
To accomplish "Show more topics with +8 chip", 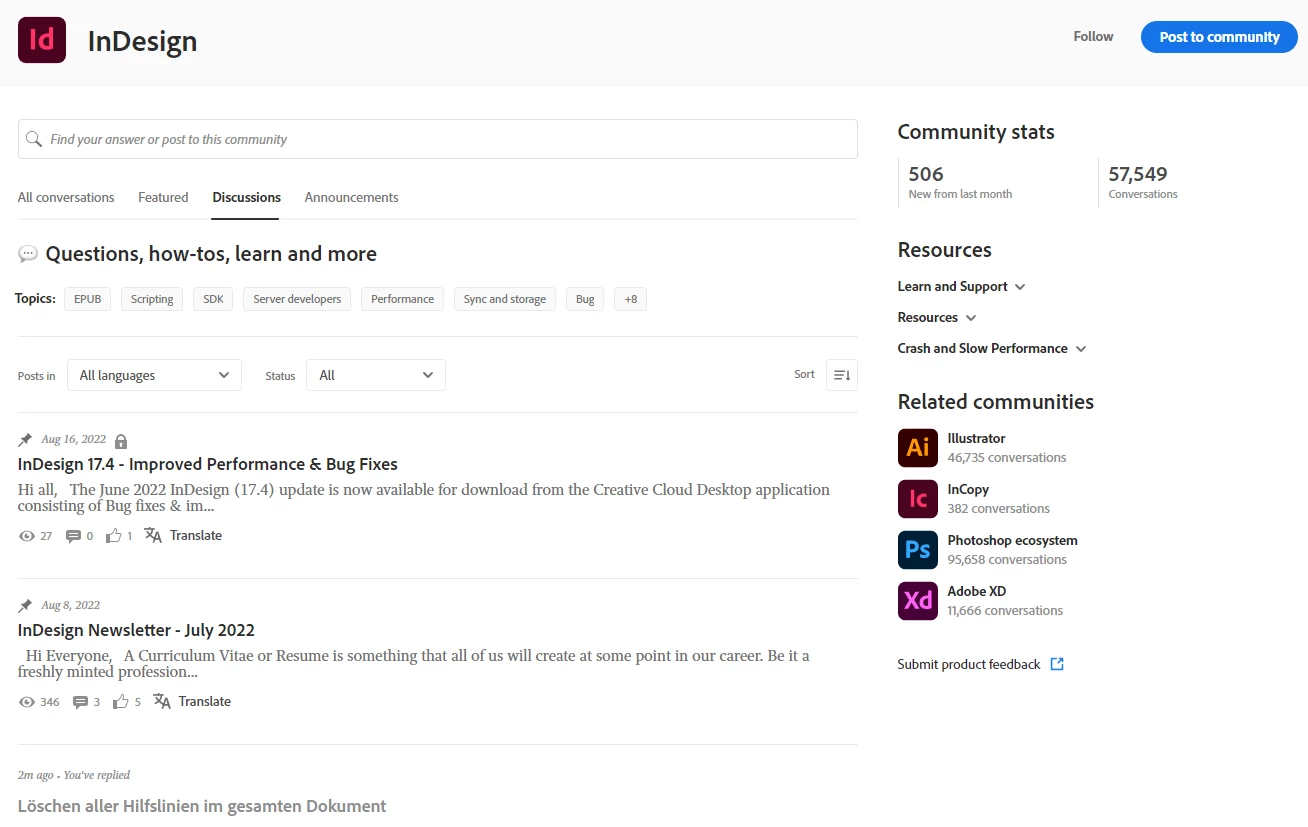I will point(630,299).
